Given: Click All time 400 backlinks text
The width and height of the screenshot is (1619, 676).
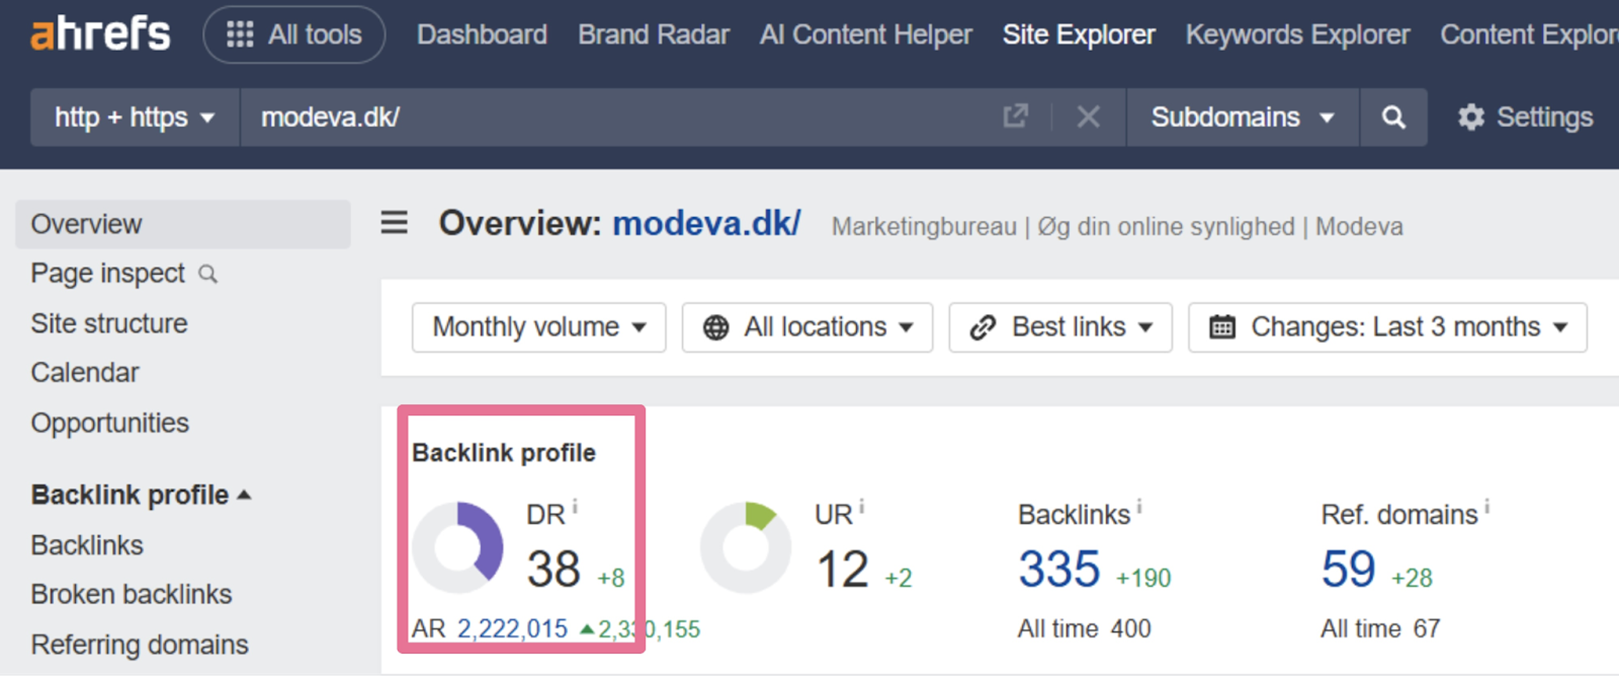Looking at the screenshot, I should pos(1084,629).
